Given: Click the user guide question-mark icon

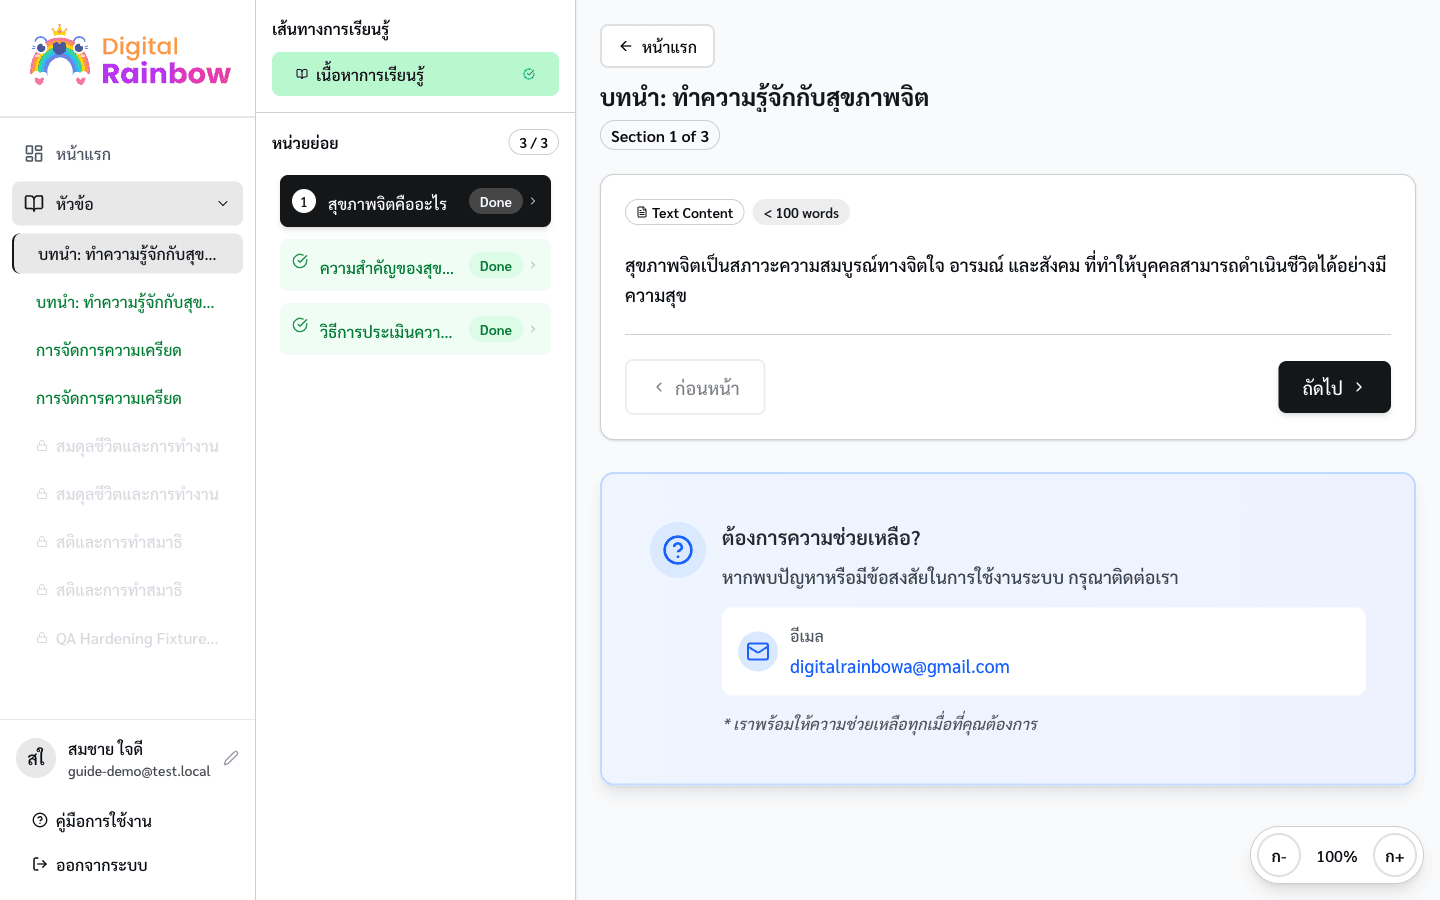Looking at the screenshot, I should point(40,820).
